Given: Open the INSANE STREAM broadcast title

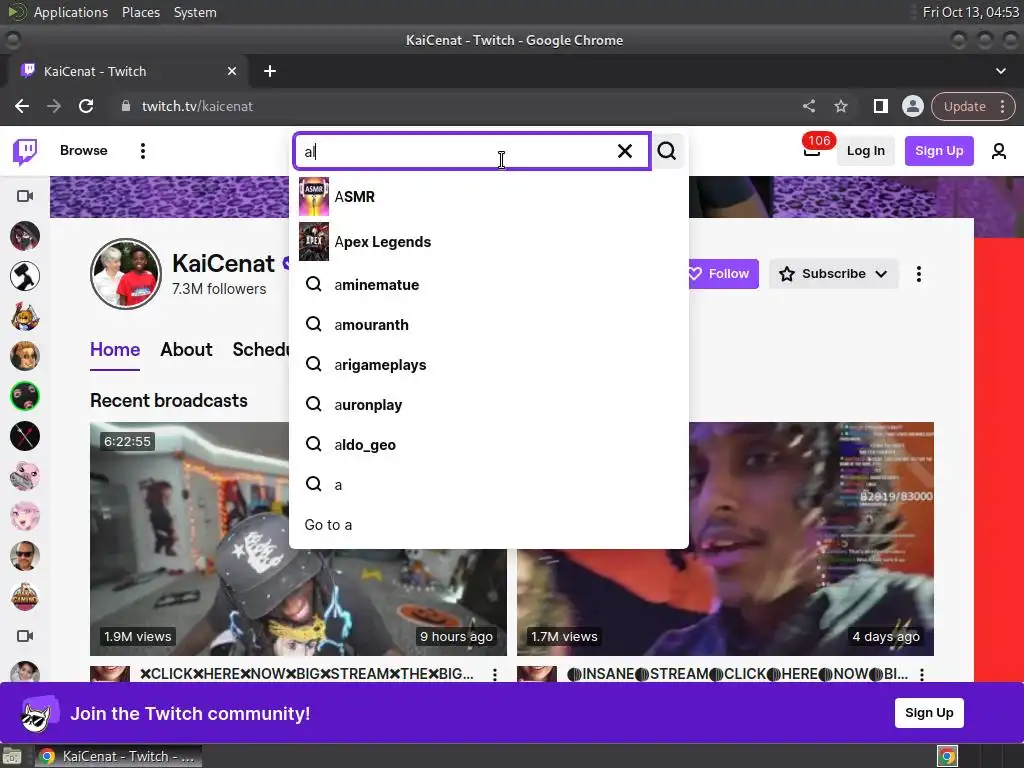Looking at the screenshot, I should tap(737, 674).
